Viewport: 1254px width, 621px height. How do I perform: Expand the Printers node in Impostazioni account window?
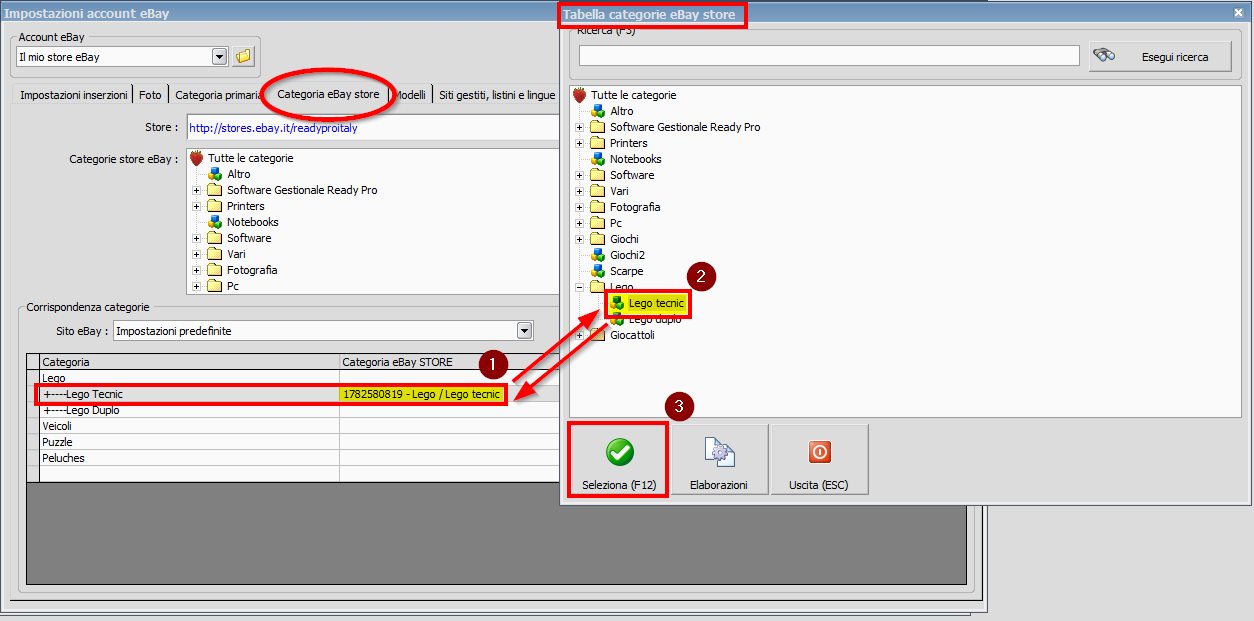click(x=197, y=206)
